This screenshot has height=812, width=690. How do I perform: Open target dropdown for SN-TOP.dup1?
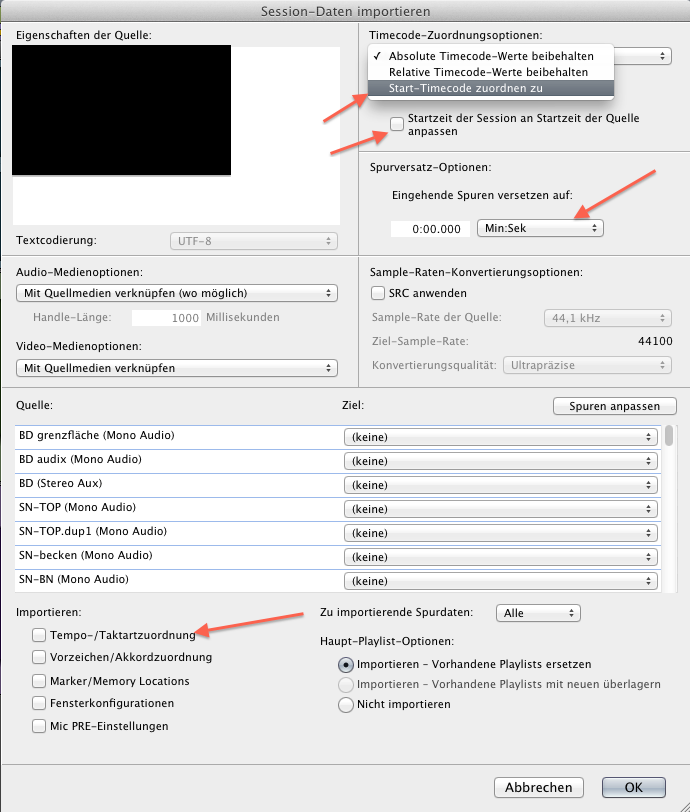coord(500,533)
